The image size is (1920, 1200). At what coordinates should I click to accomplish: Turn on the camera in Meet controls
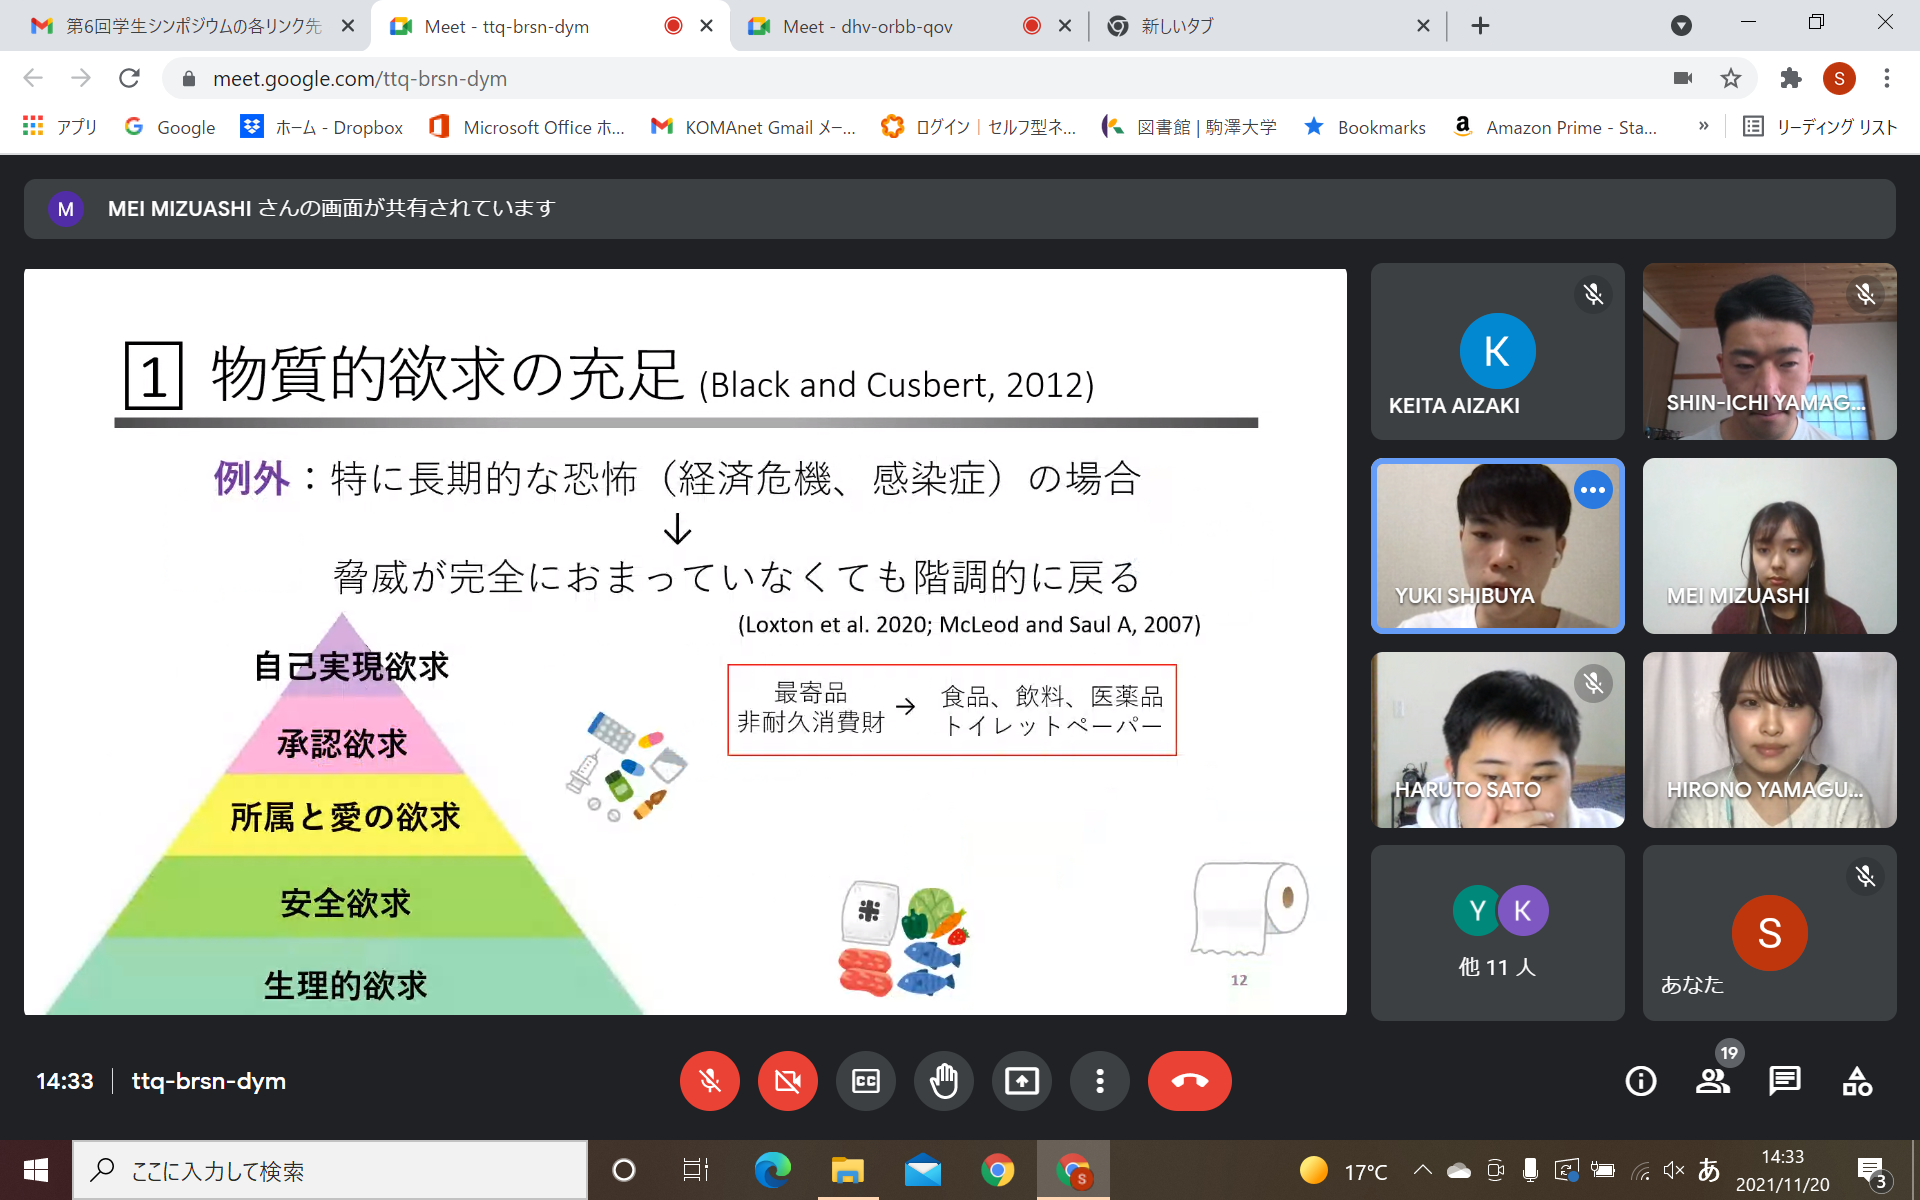[x=787, y=1081]
